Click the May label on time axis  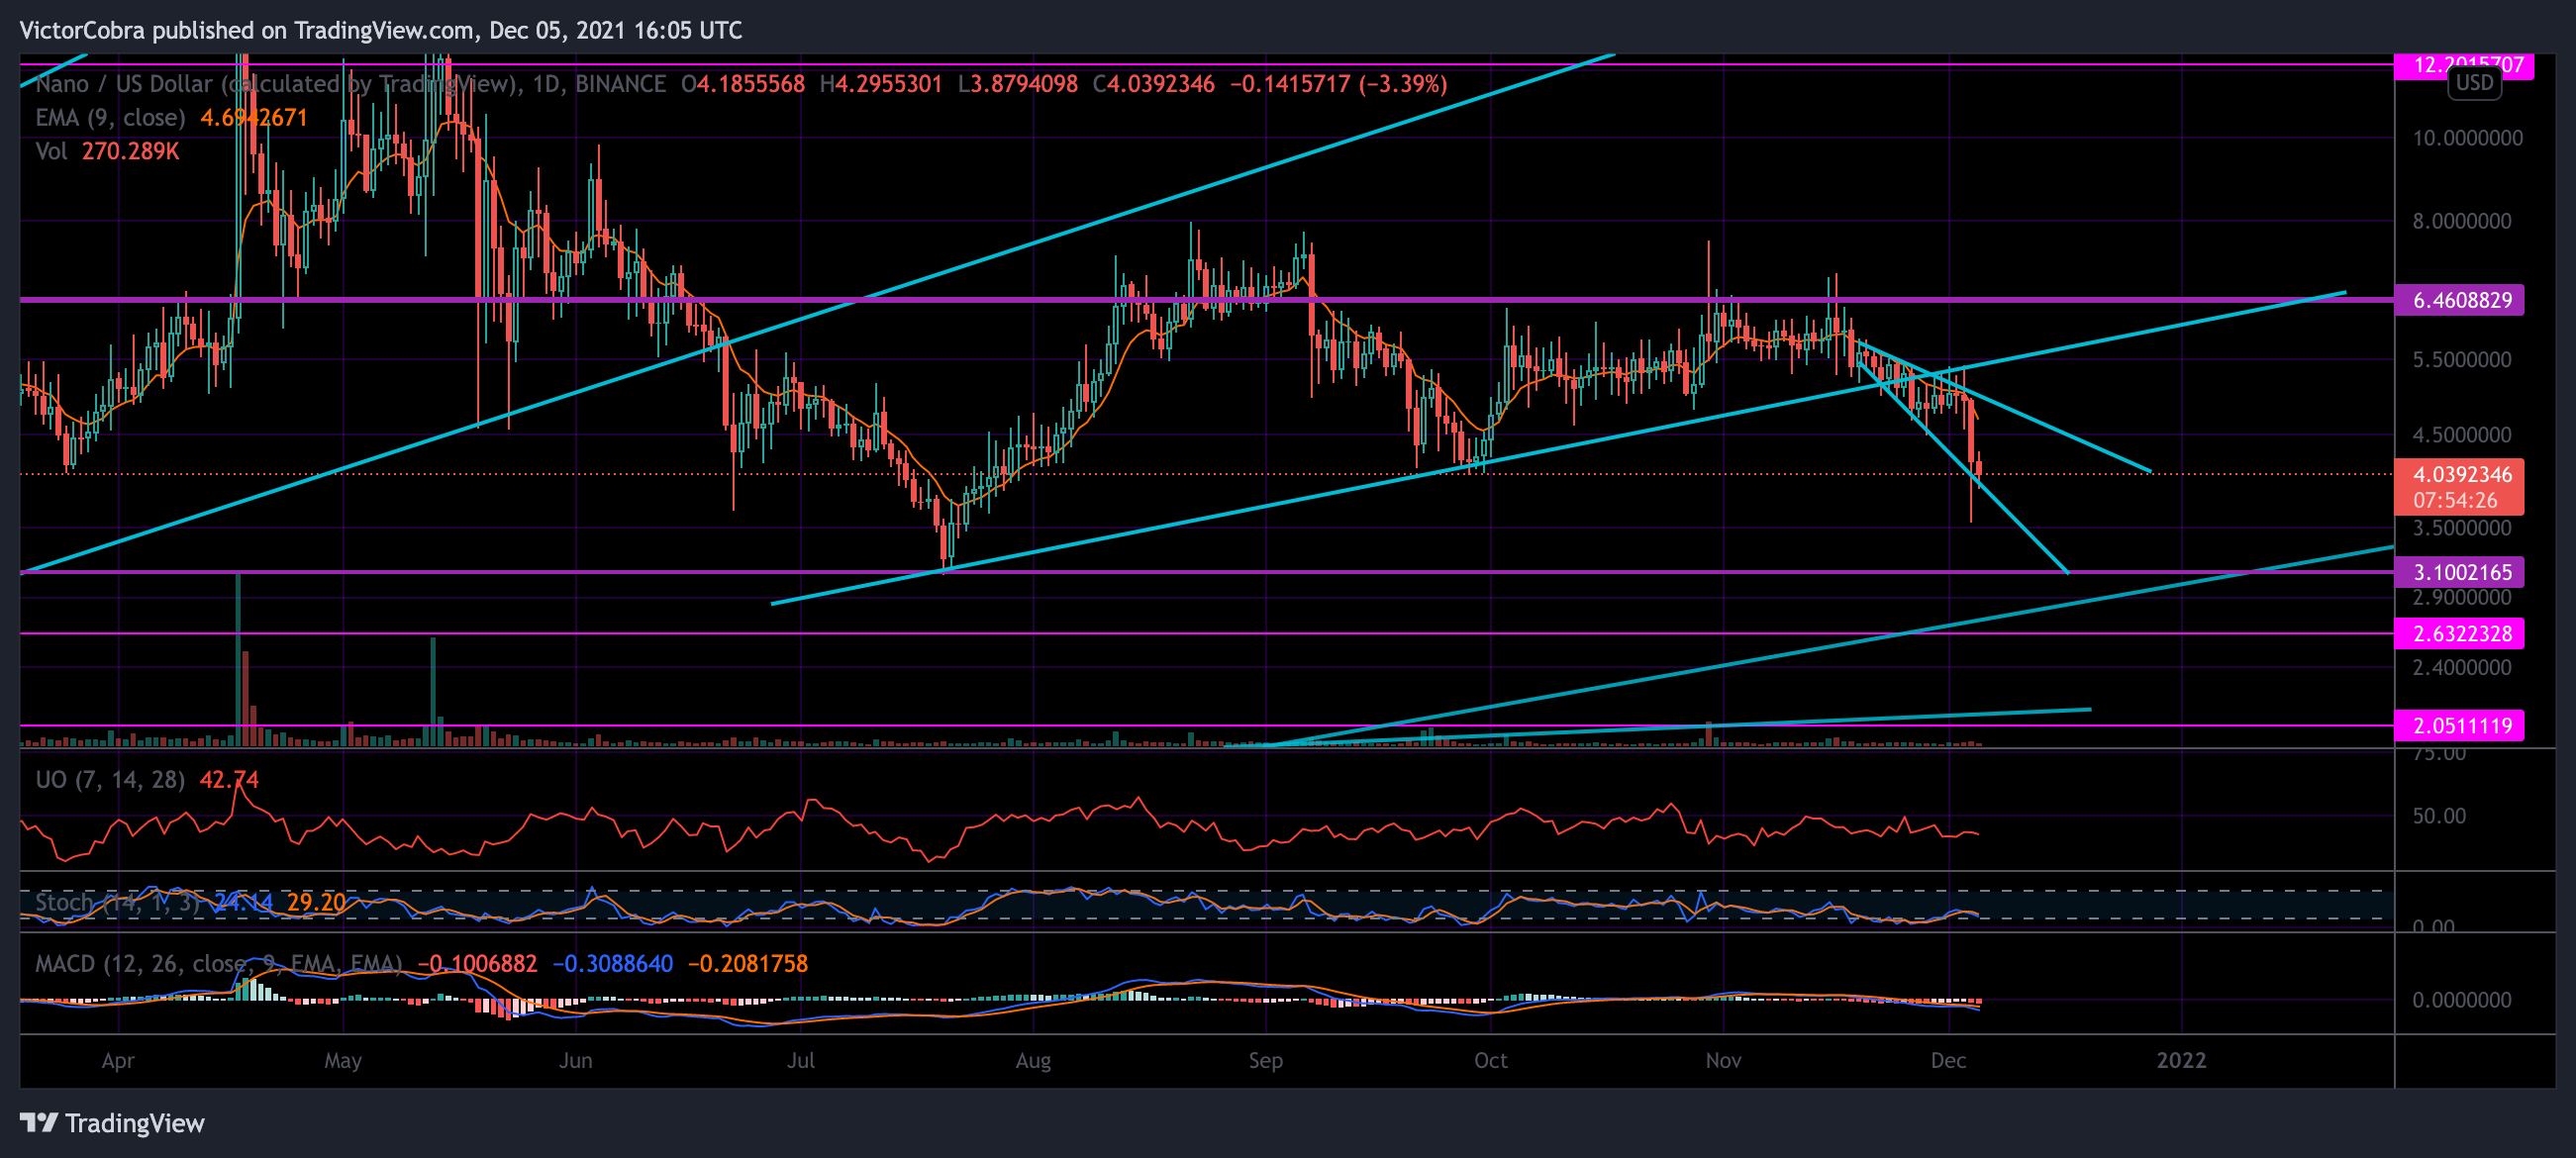pos(343,1060)
